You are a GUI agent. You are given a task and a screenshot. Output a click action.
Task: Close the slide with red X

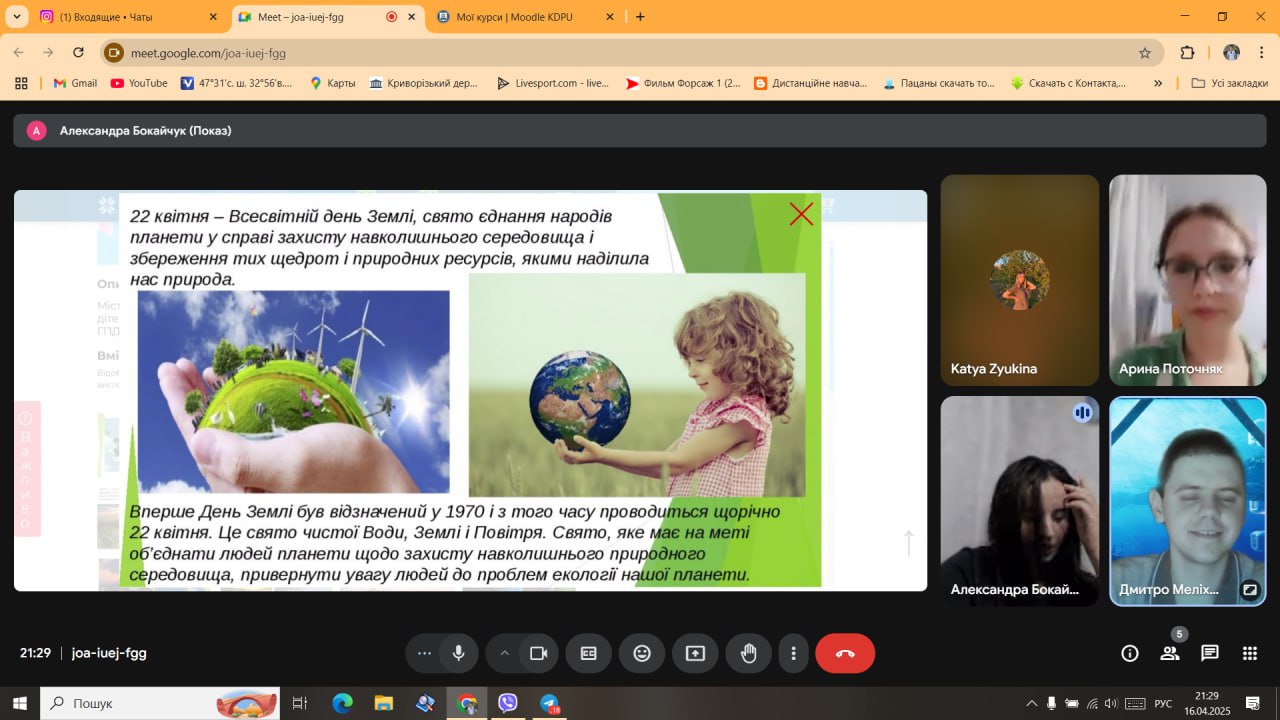[801, 214]
